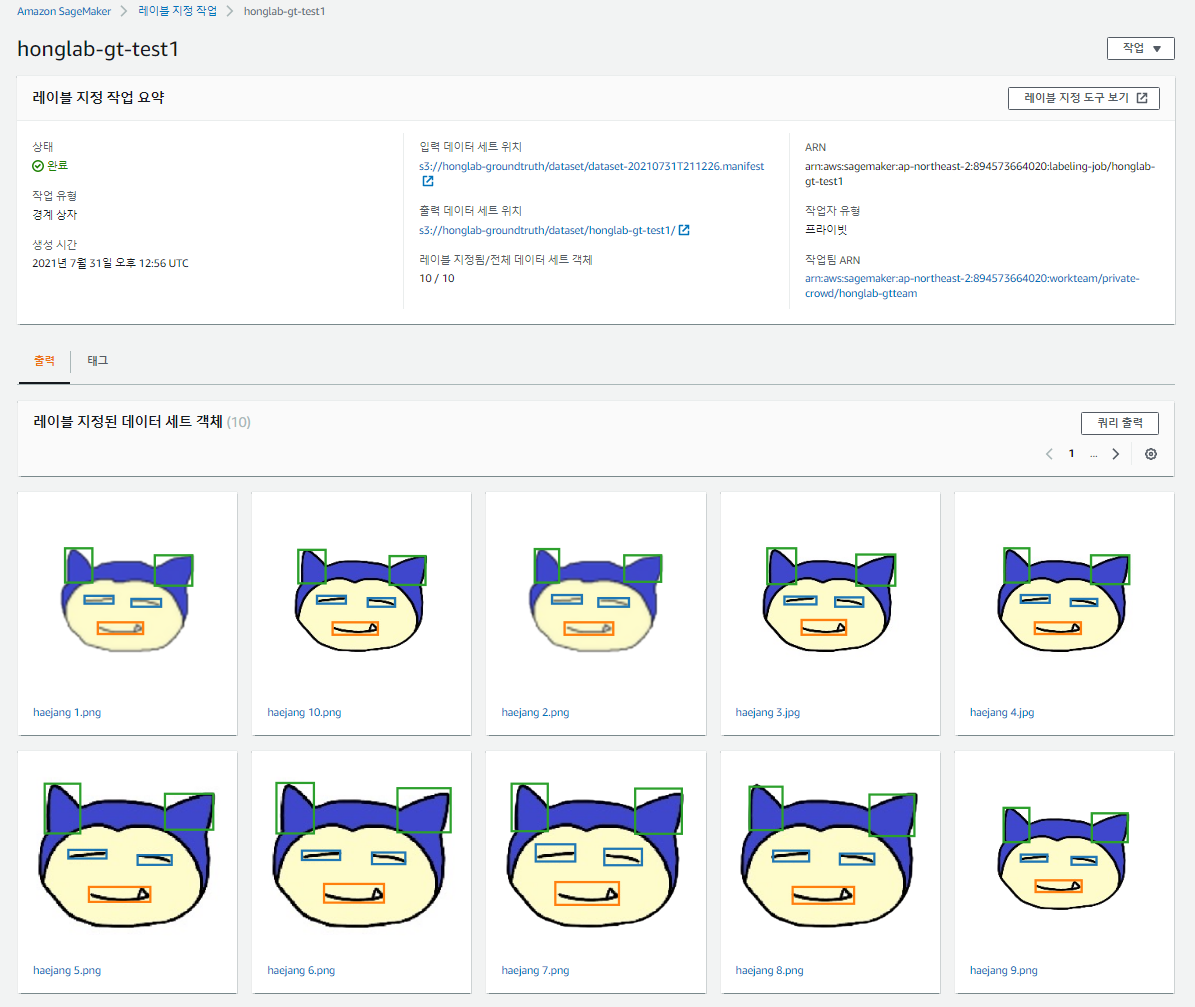
Task: Click the green 완료 status check icon
Action: 38,165
